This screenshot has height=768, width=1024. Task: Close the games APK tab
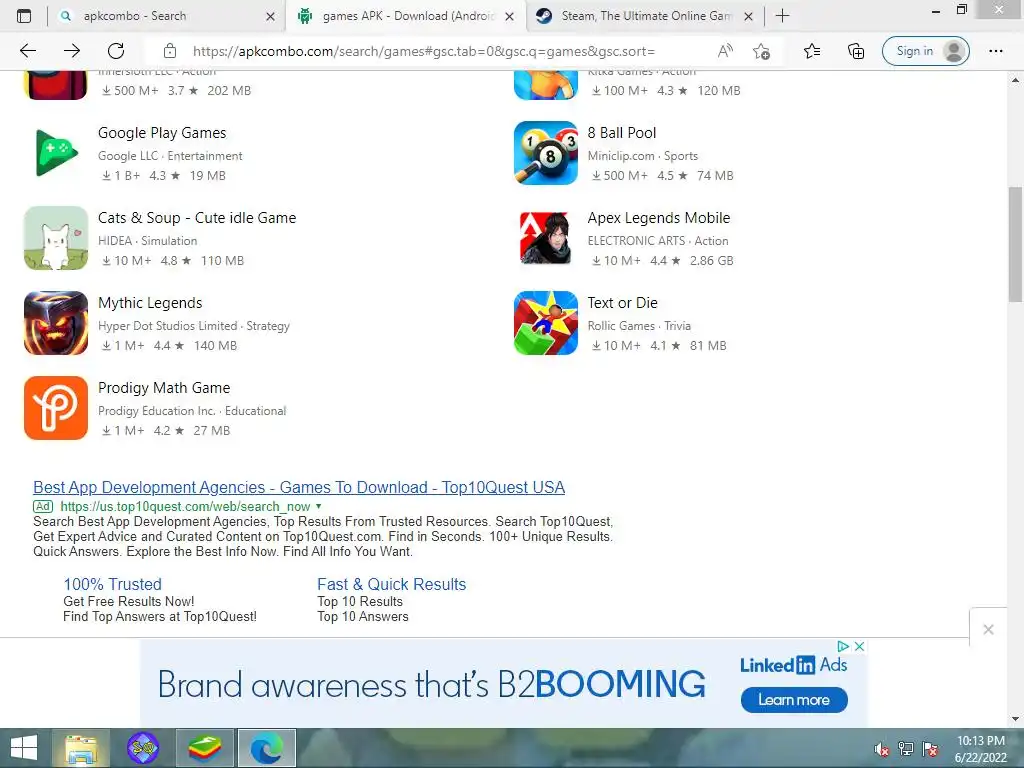[x=510, y=16]
